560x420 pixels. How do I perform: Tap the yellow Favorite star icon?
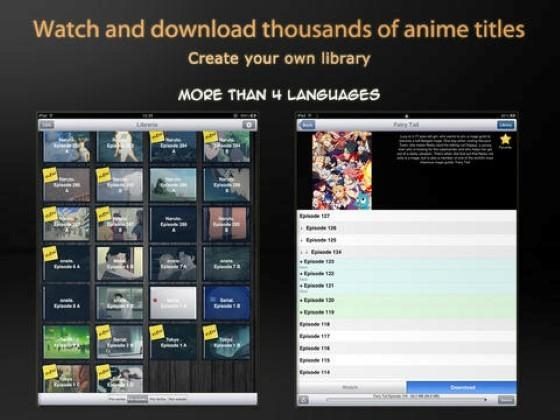pyautogui.click(x=505, y=139)
